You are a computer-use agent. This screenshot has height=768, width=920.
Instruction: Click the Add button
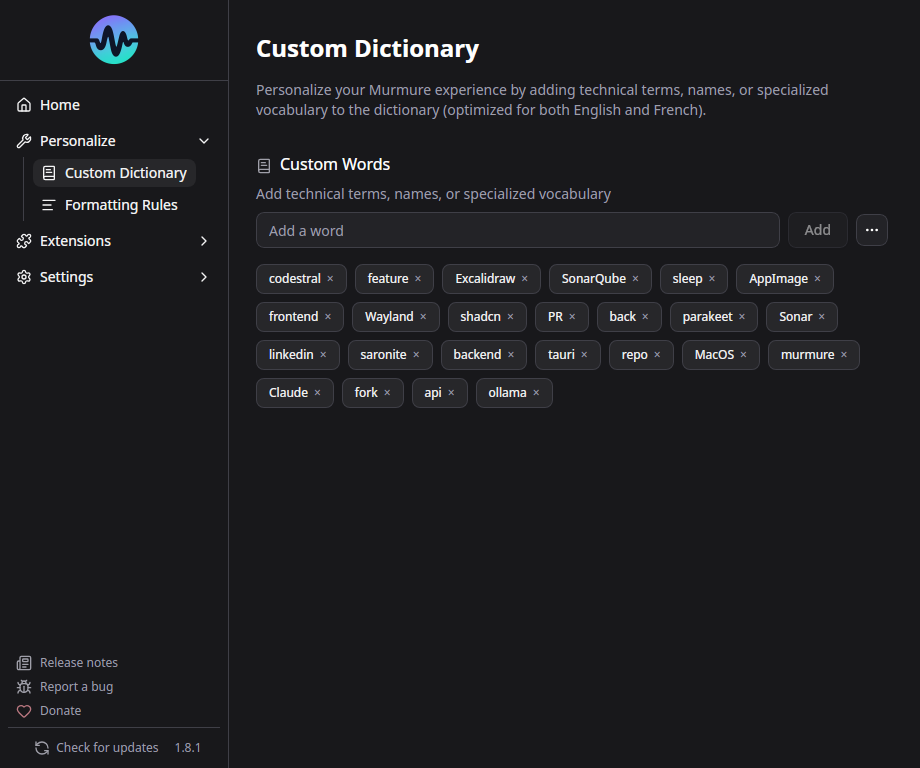click(817, 229)
